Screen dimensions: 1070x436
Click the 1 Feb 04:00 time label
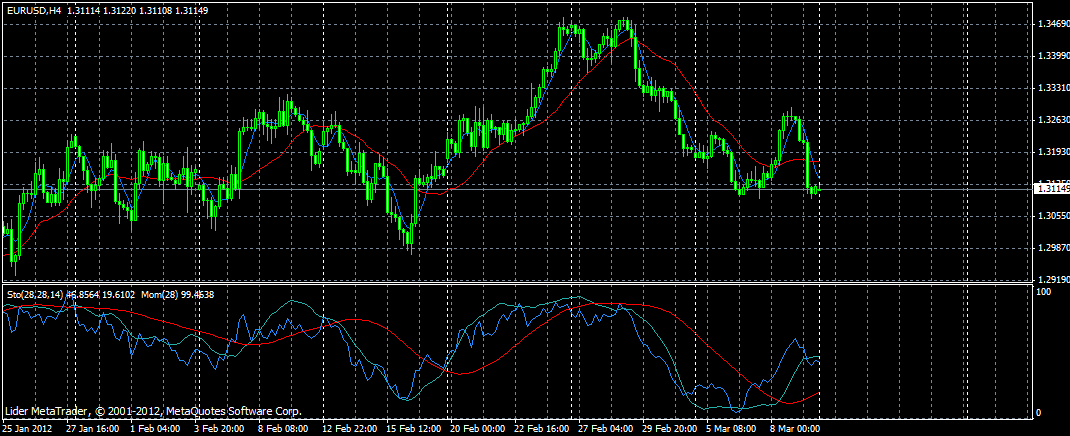(x=156, y=429)
